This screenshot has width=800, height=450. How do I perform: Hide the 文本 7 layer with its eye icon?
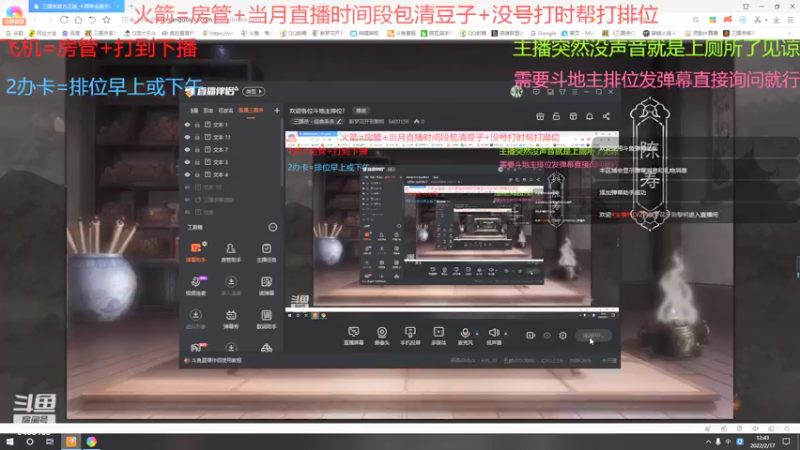pyautogui.click(x=187, y=149)
